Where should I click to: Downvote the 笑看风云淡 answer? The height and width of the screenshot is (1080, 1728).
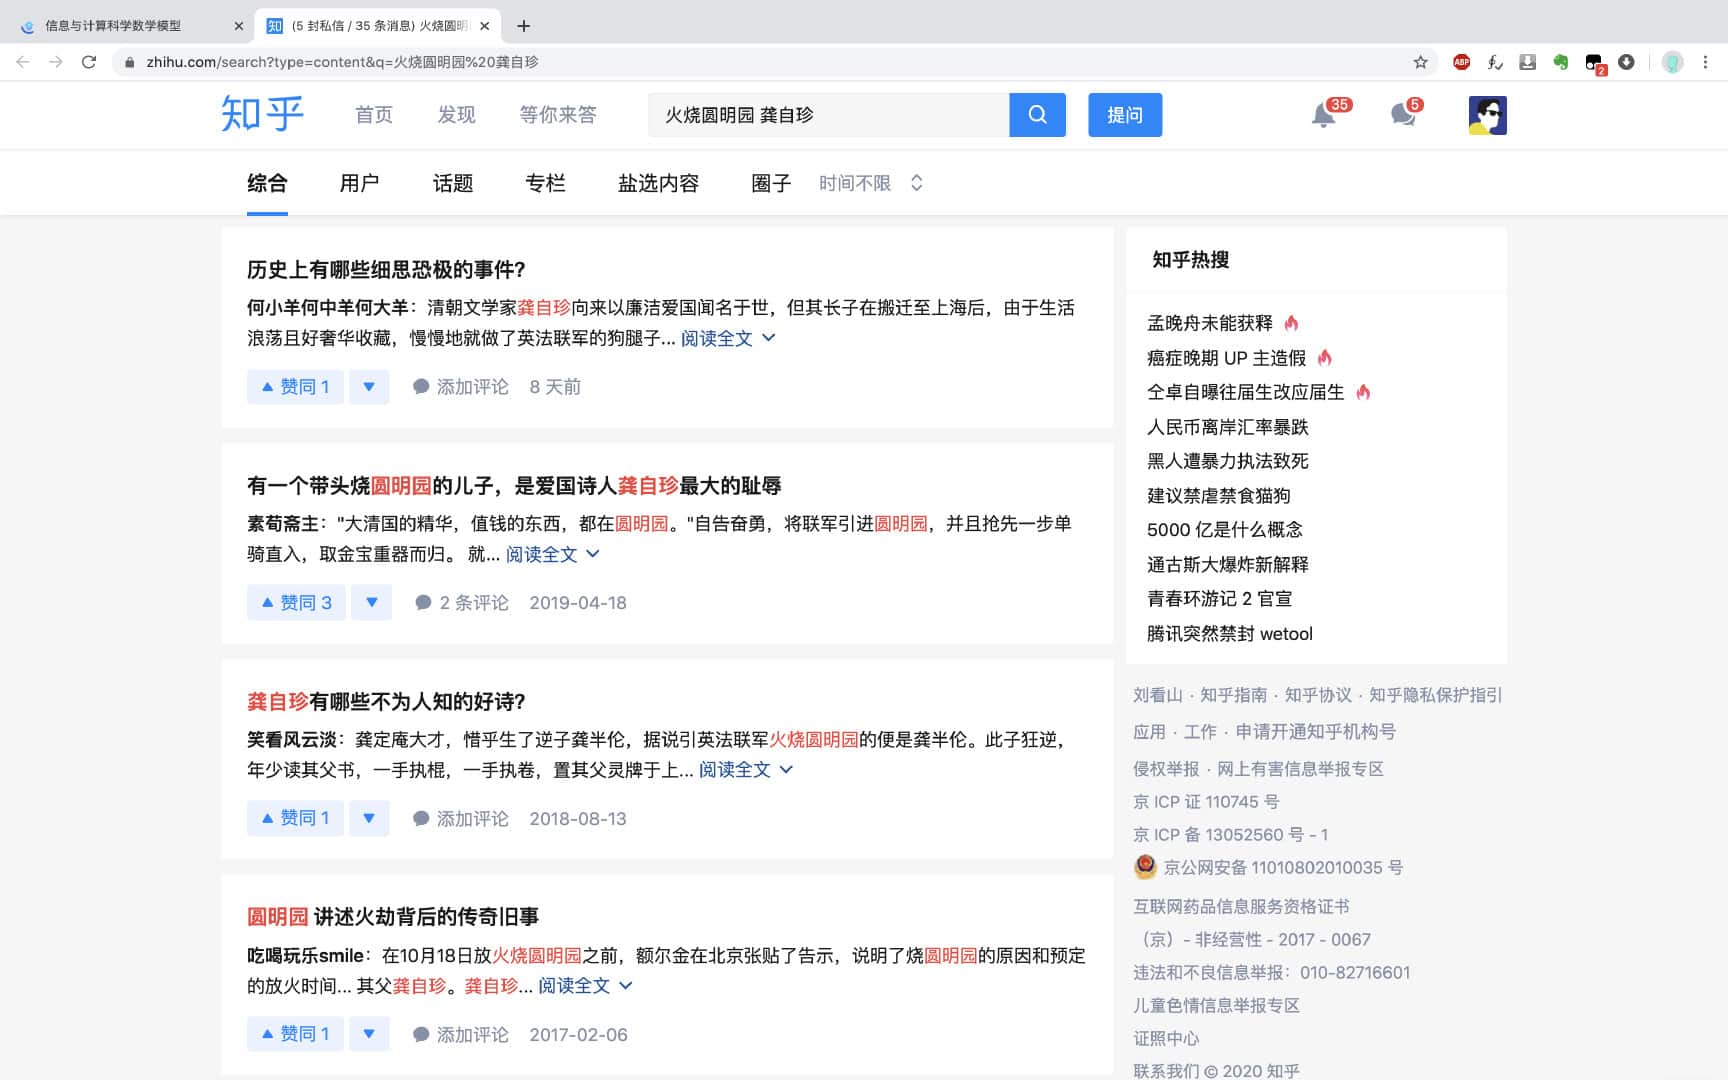tap(369, 819)
